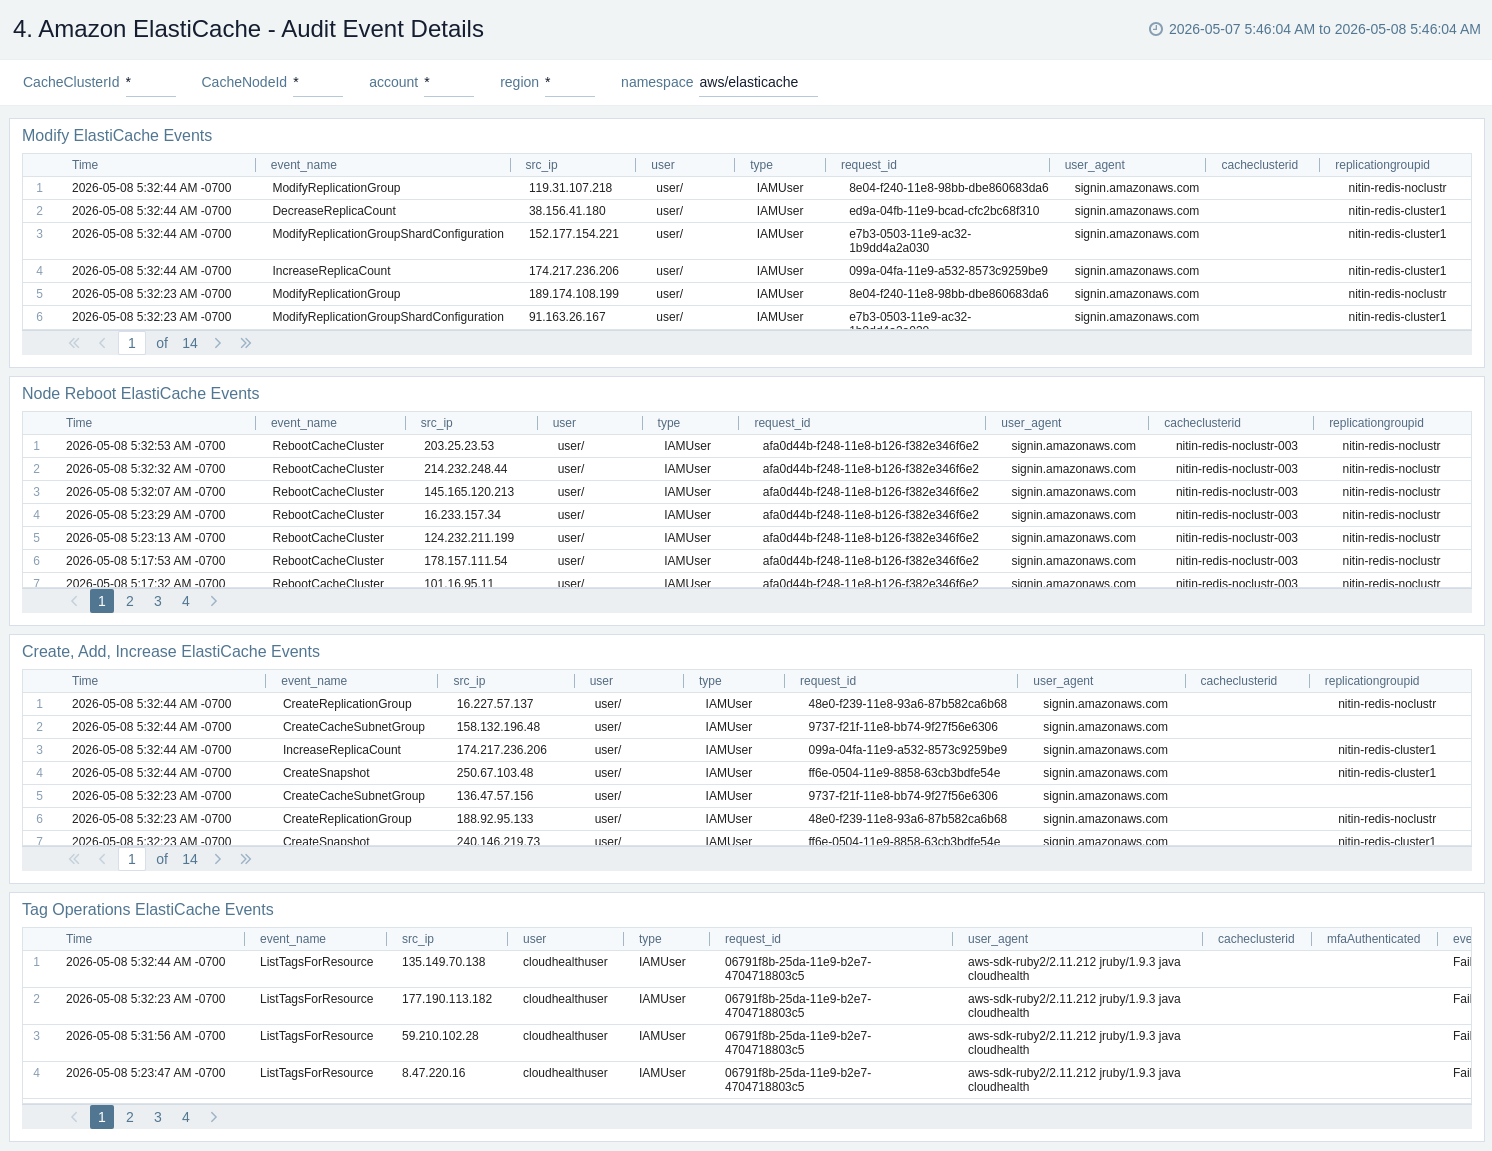This screenshot has width=1492, height=1151.
Task: Edit the namespace filter aws/elasticache
Action: pos(758,82)
